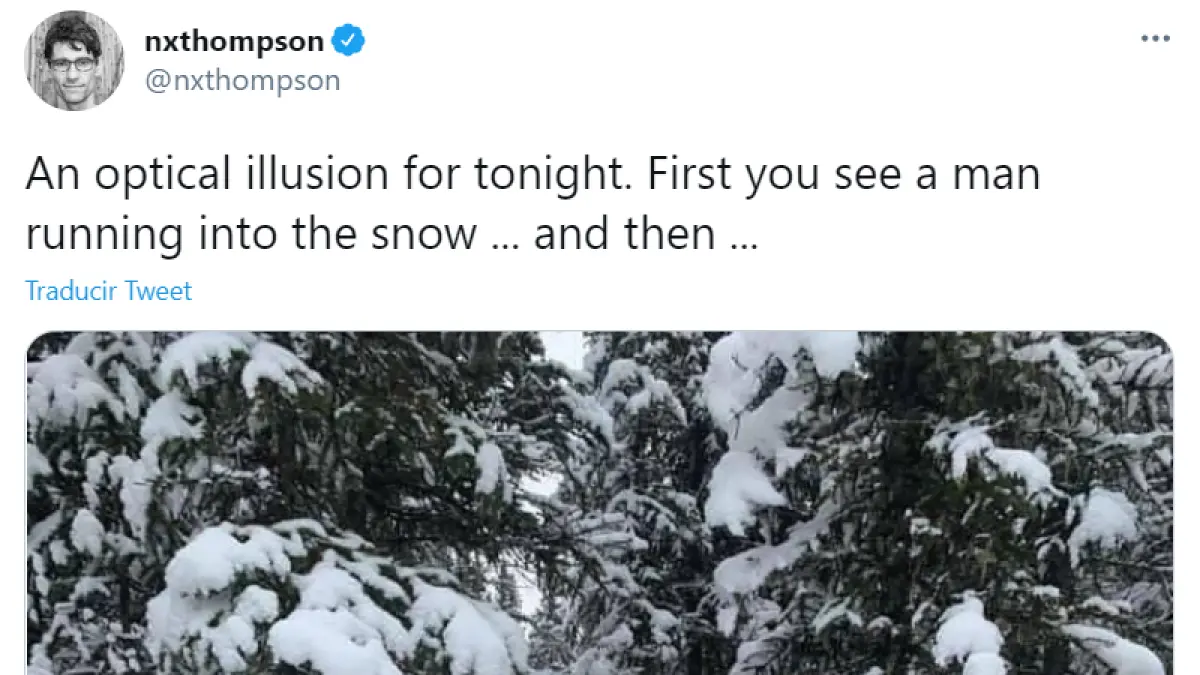Click the pale sky gap between the trees
Image resolution: width=1200 pixels, height=675 pixels.
(x=563, y=349)
